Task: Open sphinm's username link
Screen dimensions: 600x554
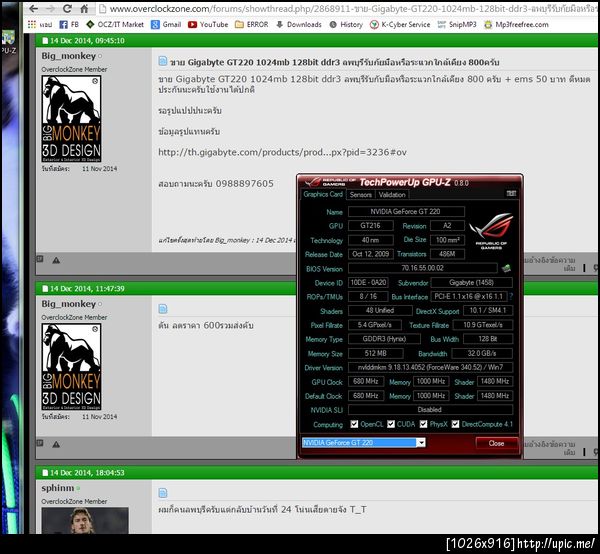Action: [x=58, y=488]
